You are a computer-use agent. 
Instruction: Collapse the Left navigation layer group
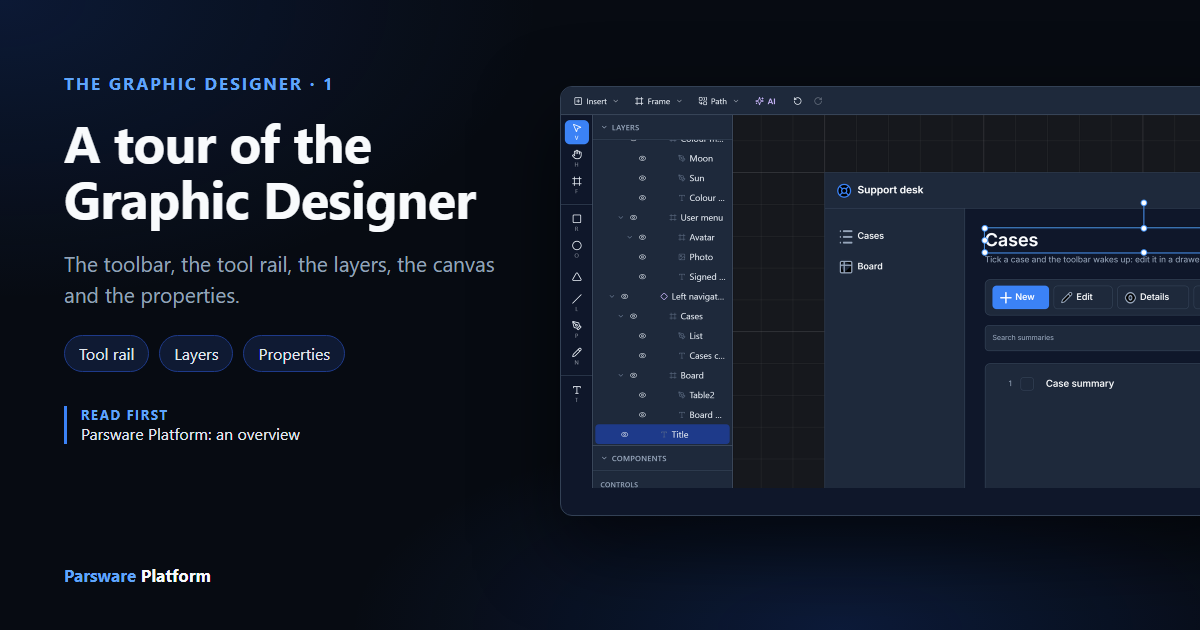point(612,297)
